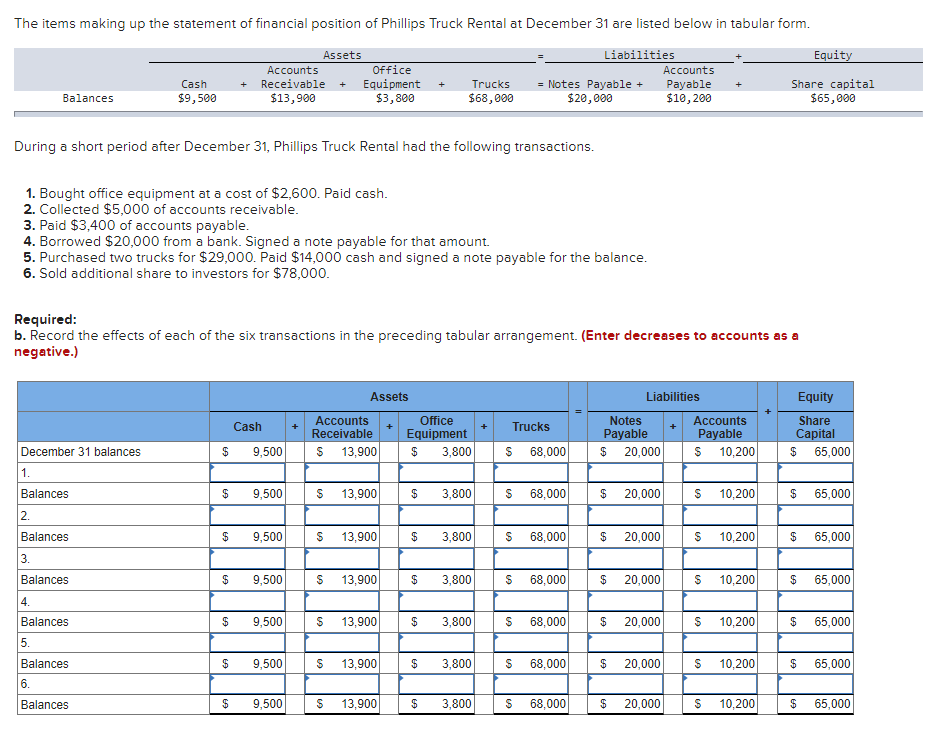Select Trucks input for transaction 6
Screen dimensions: 948x736
pos(531,684)
